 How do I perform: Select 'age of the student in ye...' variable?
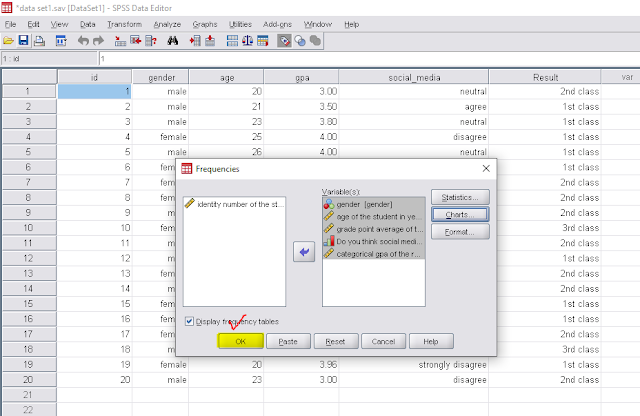(373, 216)
